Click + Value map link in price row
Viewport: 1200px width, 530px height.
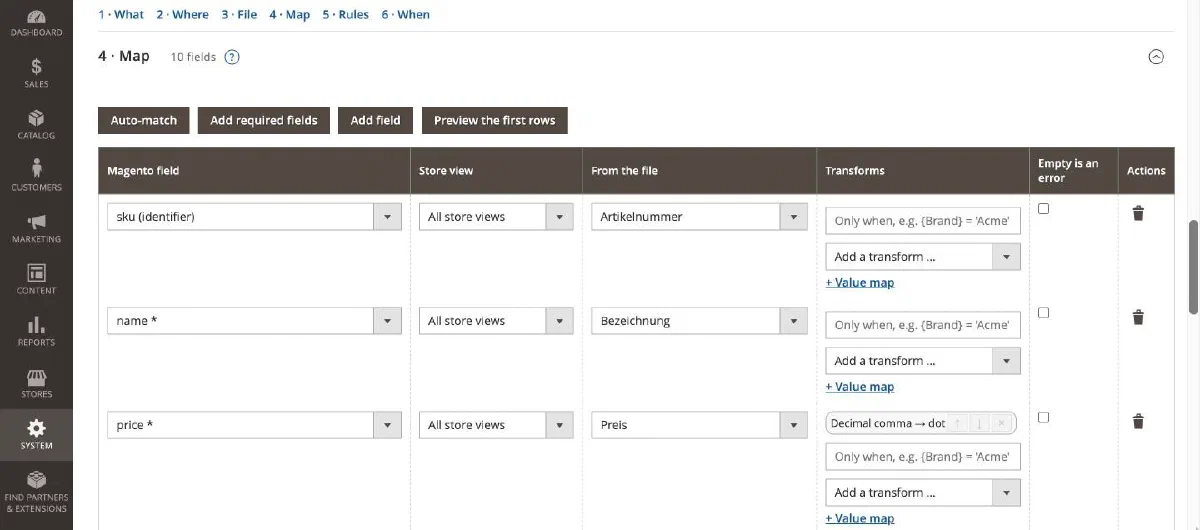[x=860, y=519]
